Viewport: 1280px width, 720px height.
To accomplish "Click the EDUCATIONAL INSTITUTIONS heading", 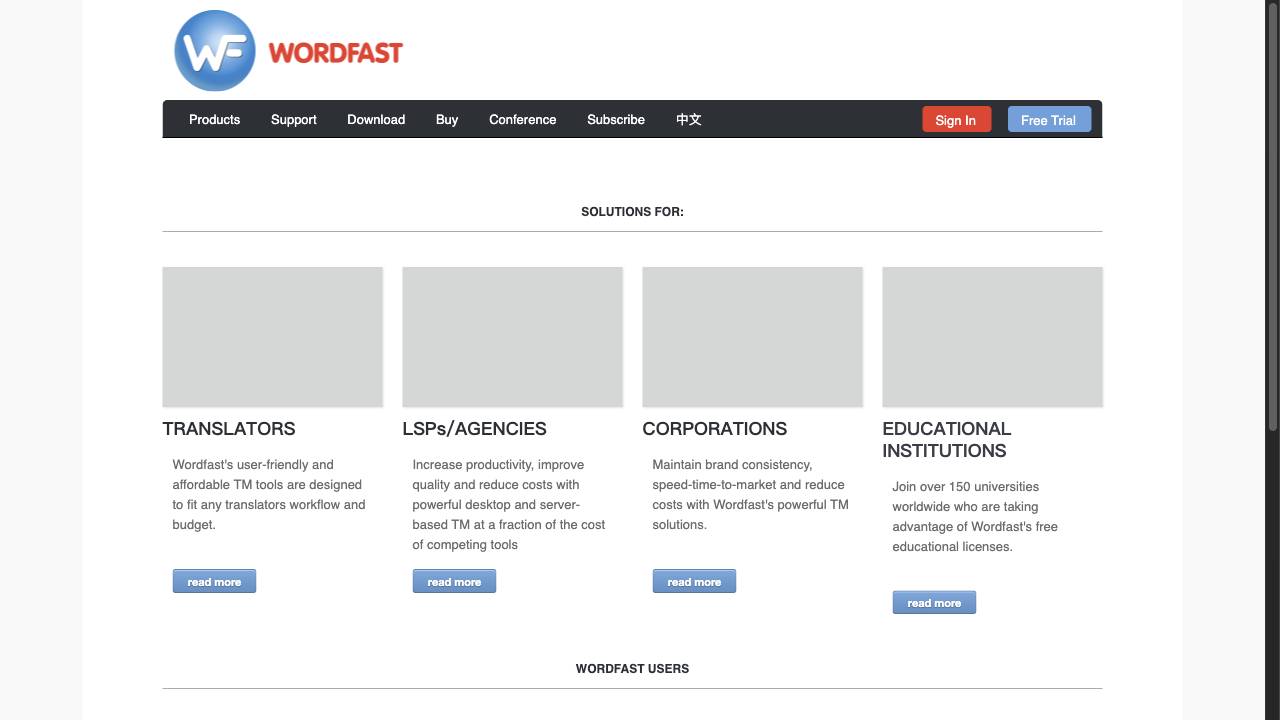I will click(x=946, y=440).
